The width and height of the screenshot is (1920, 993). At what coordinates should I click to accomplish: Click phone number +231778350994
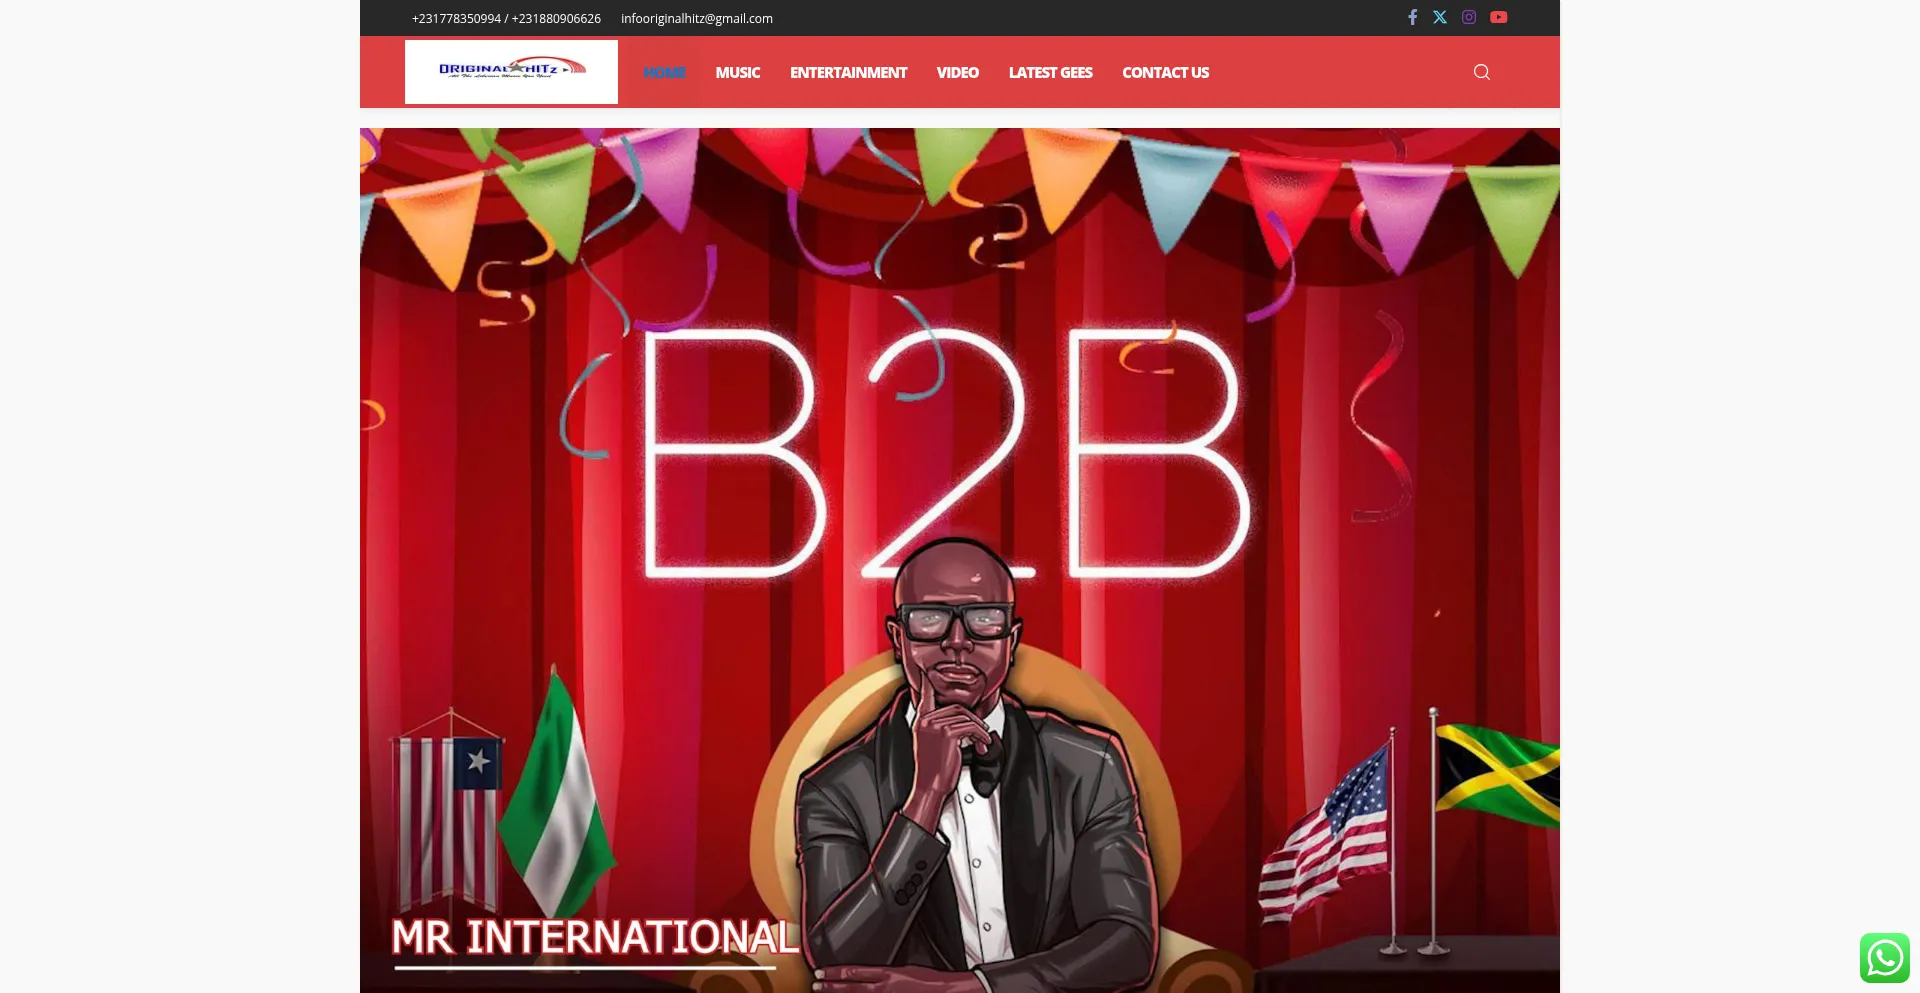[x=456, y=19]
